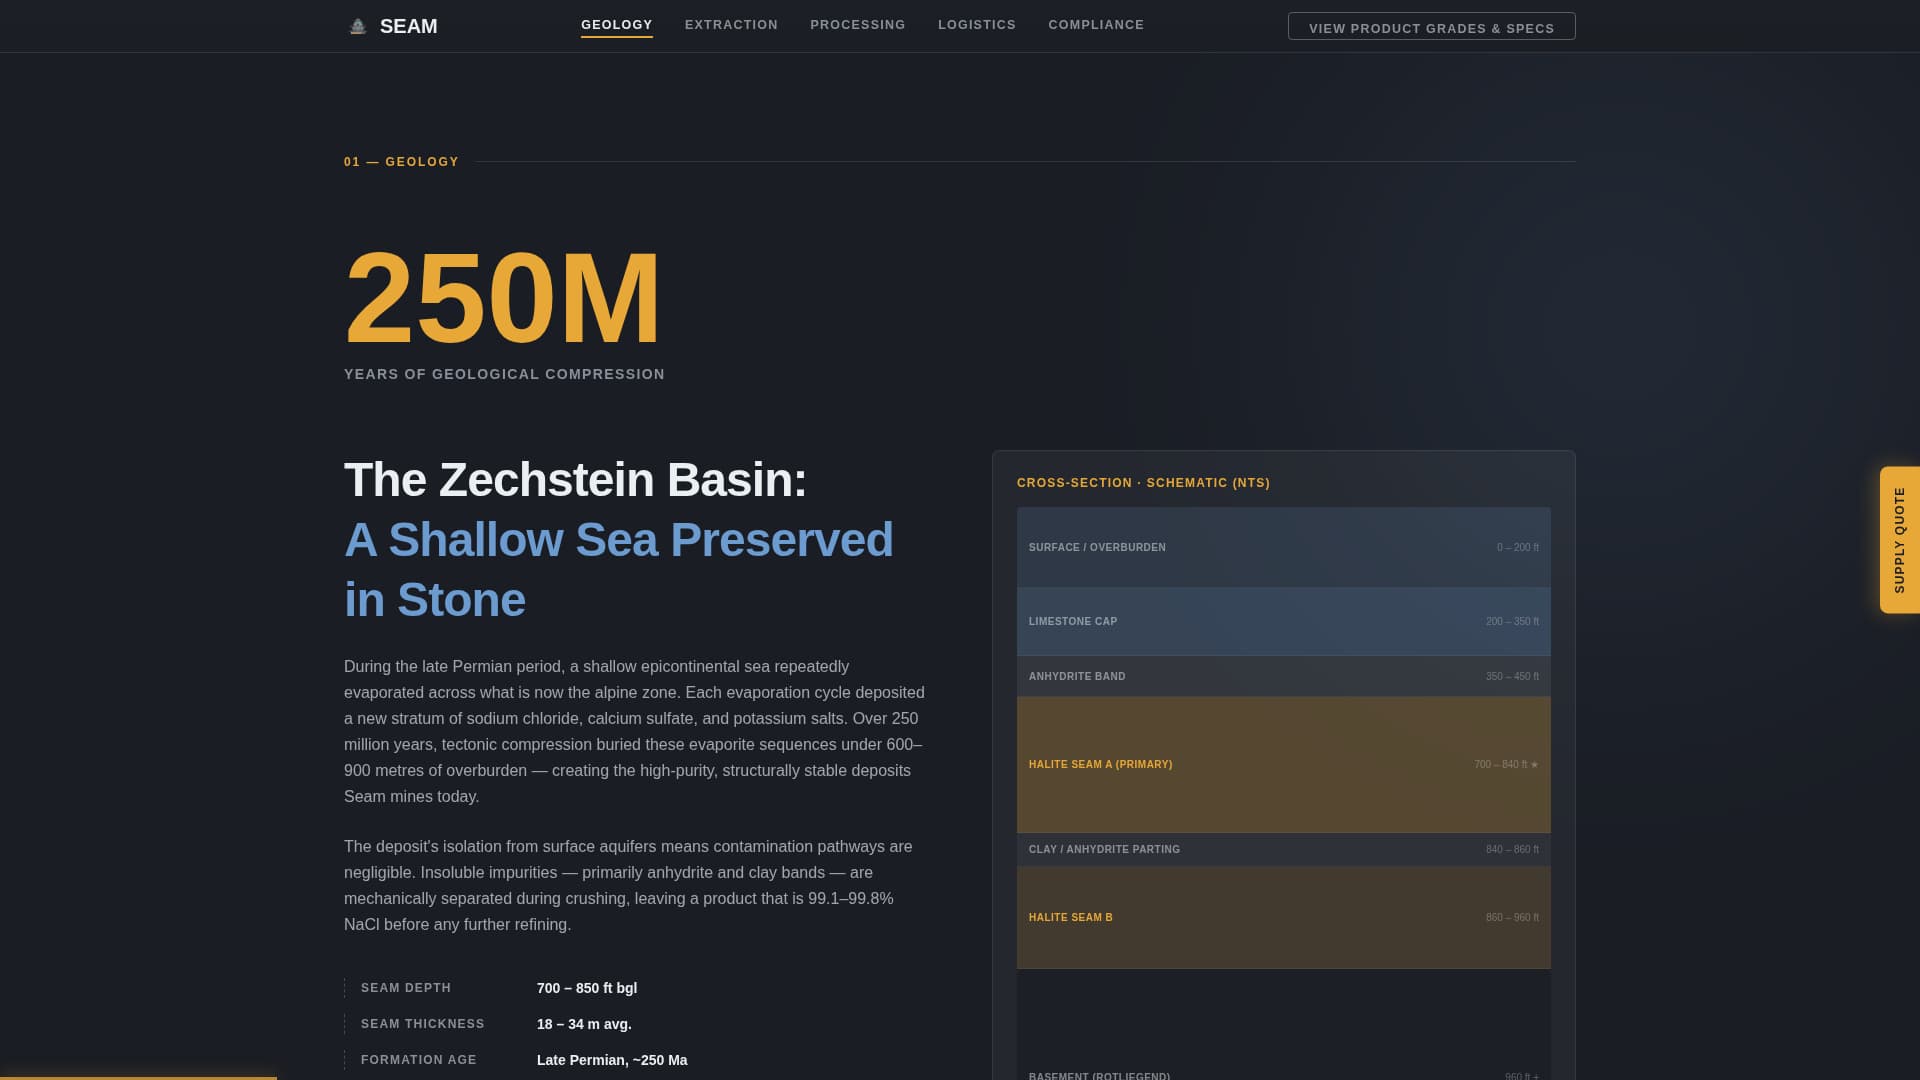Select the Seam Thickness value 18–34 m avg
The height and width of the screenshot is (1080, 1920).
(583, 1023)
